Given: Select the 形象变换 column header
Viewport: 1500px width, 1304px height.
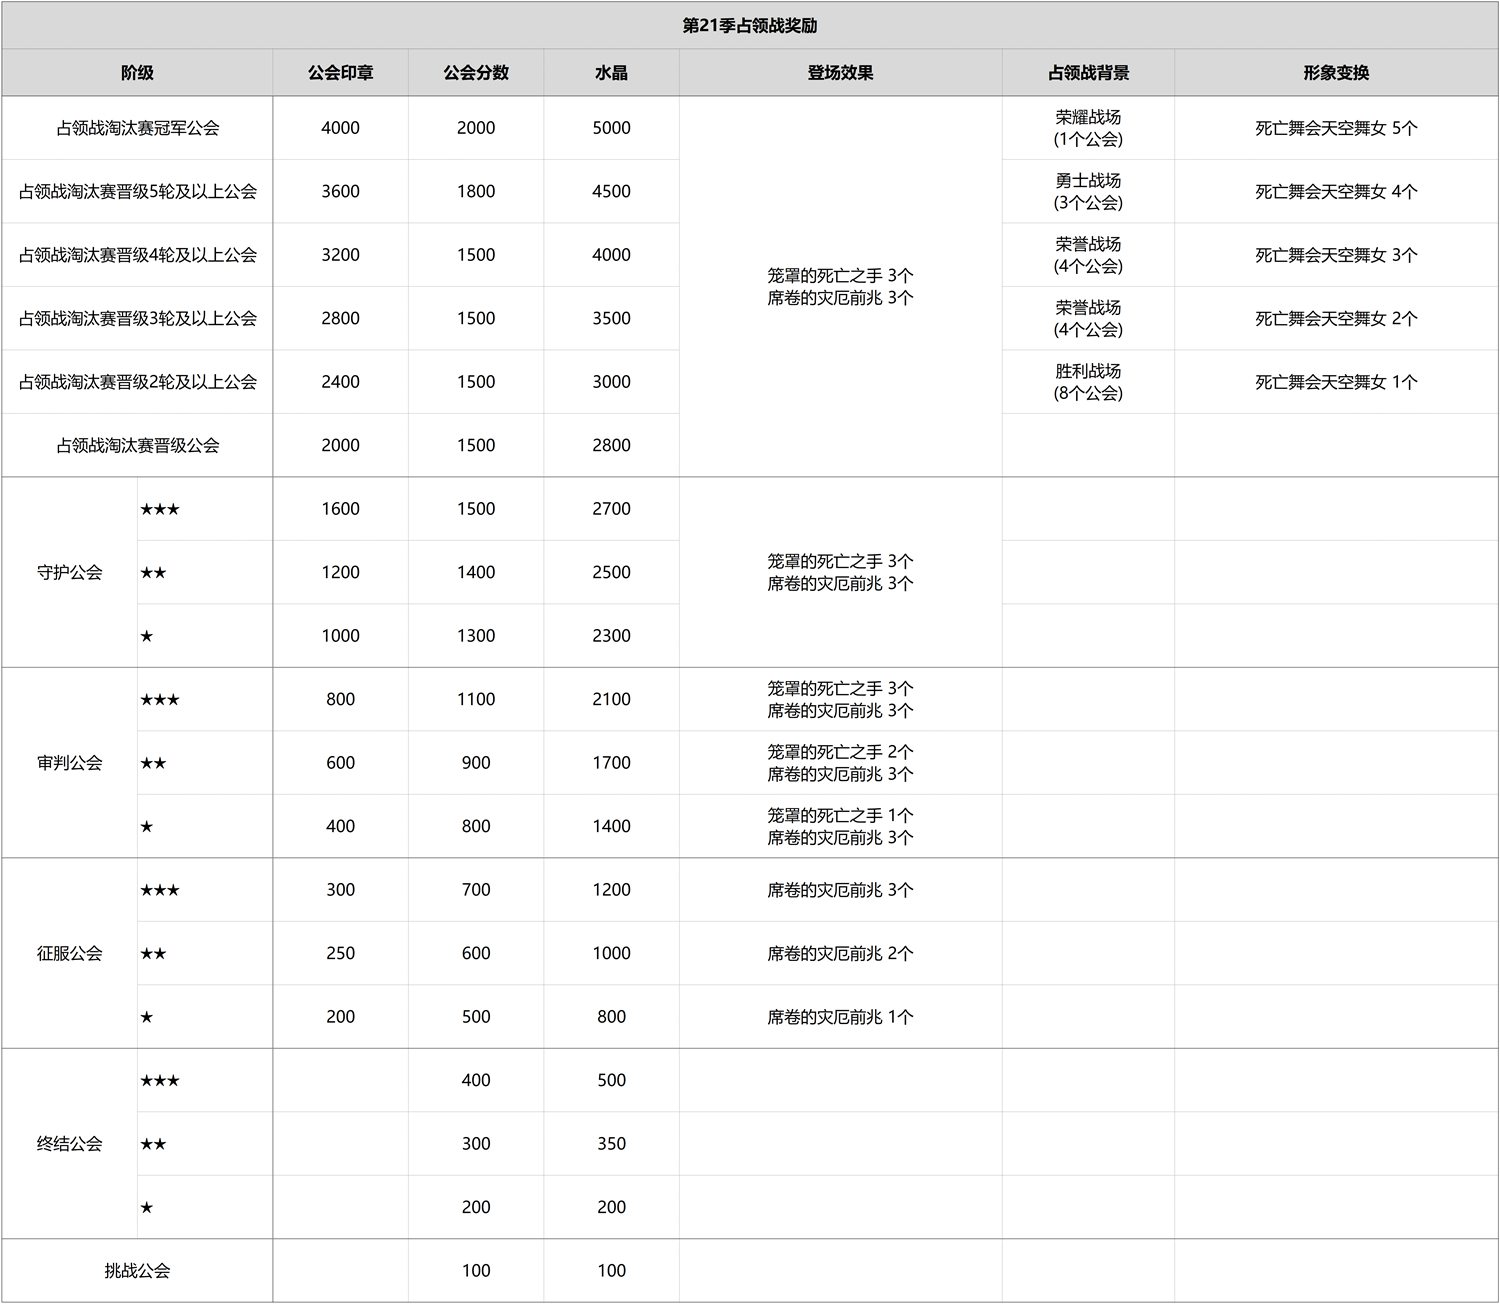Looking at the screenshot, I should tap(1336, 73).
